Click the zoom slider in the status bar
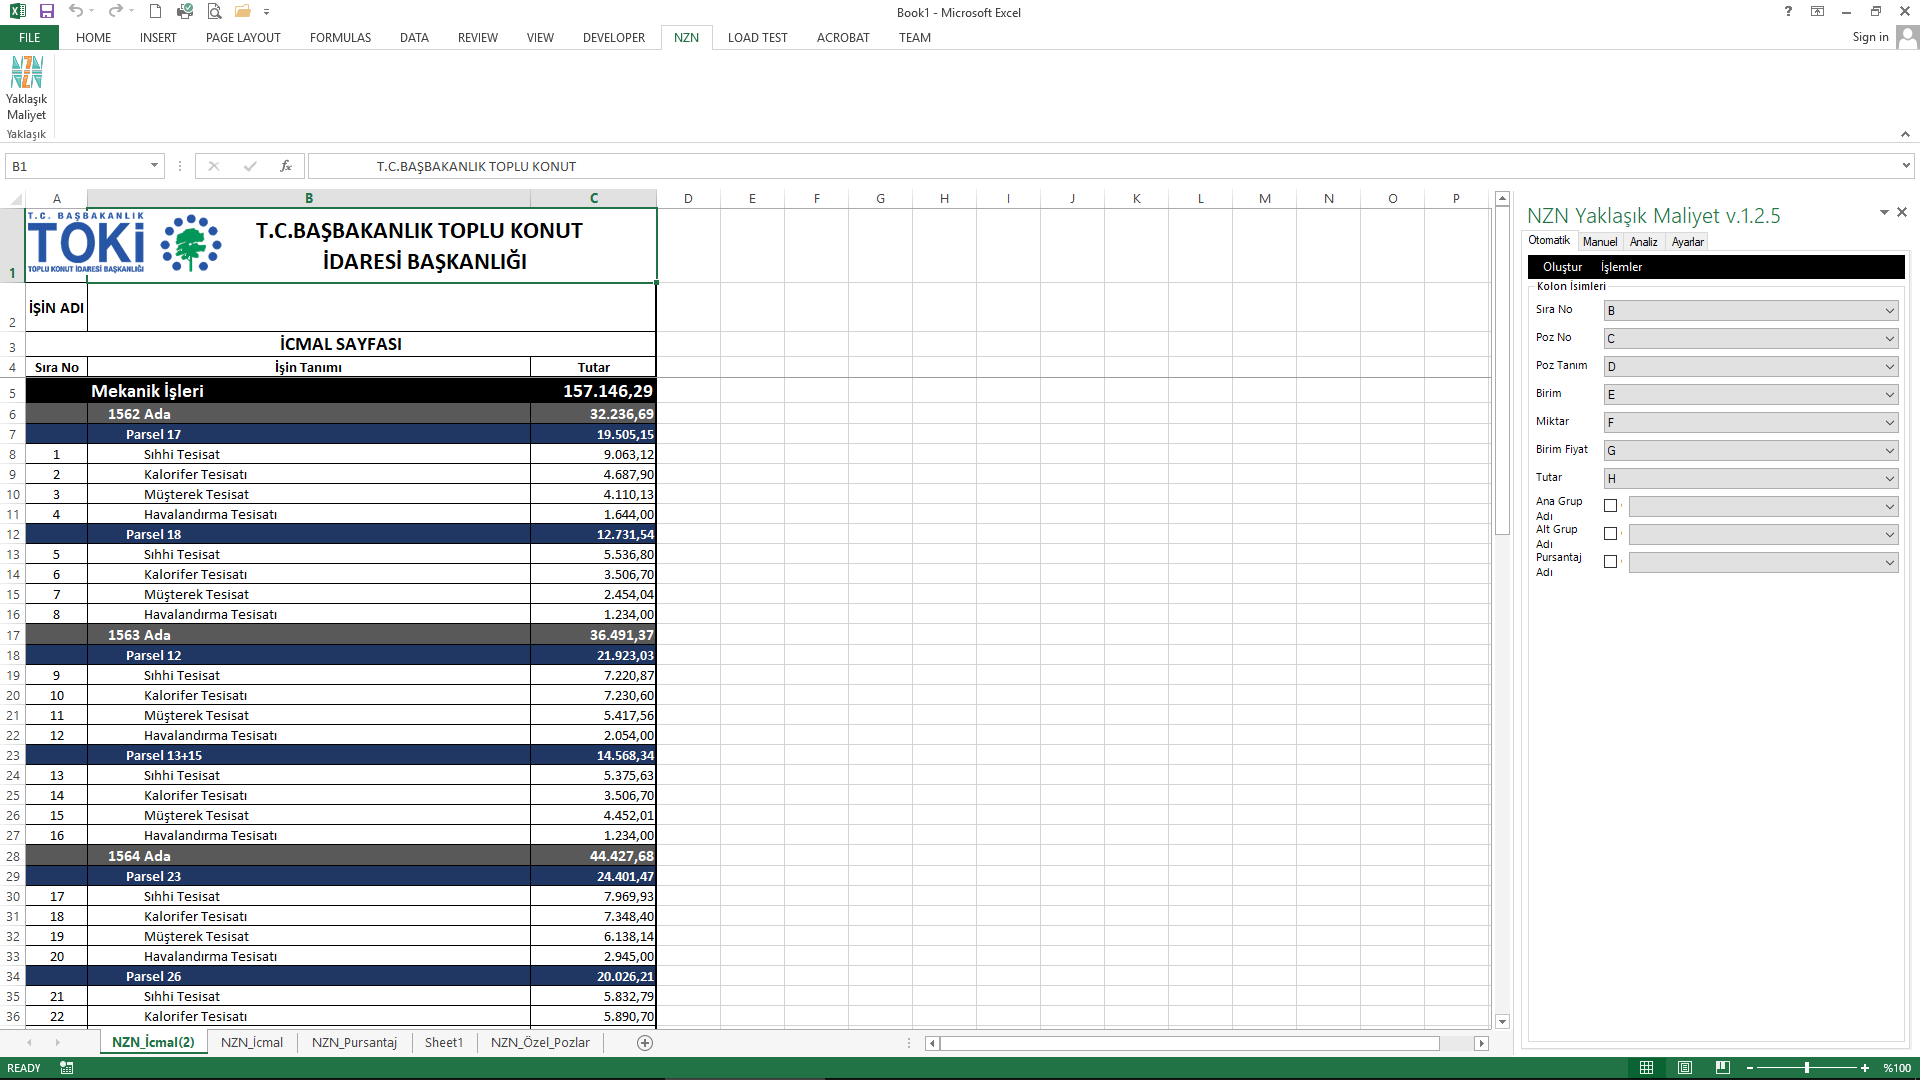Screen dimensions: 1920x1080 (1807, 1068)
